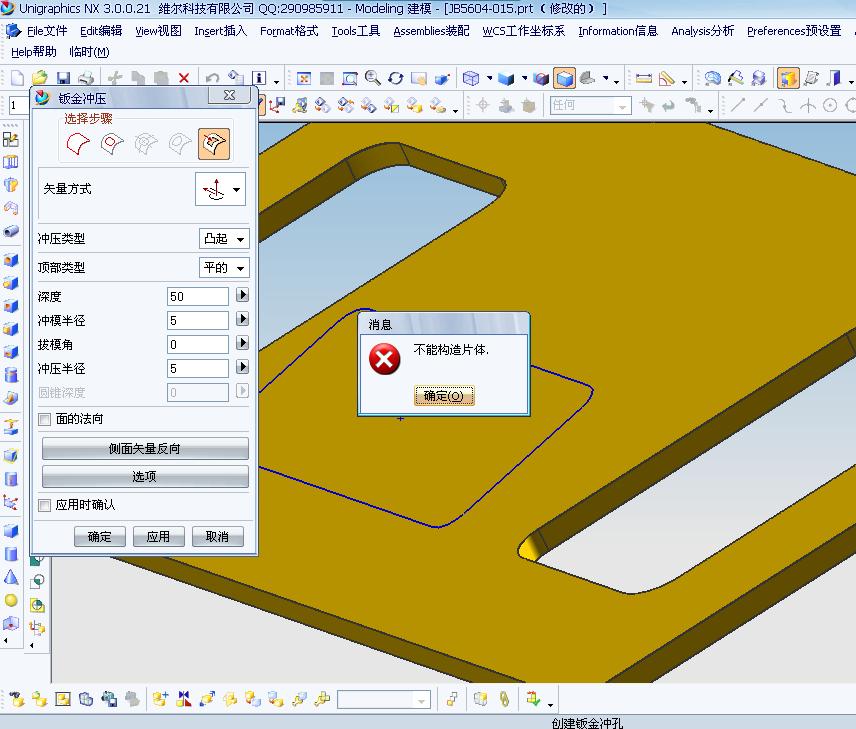Open the Tools工具 menu

(355, 31)
